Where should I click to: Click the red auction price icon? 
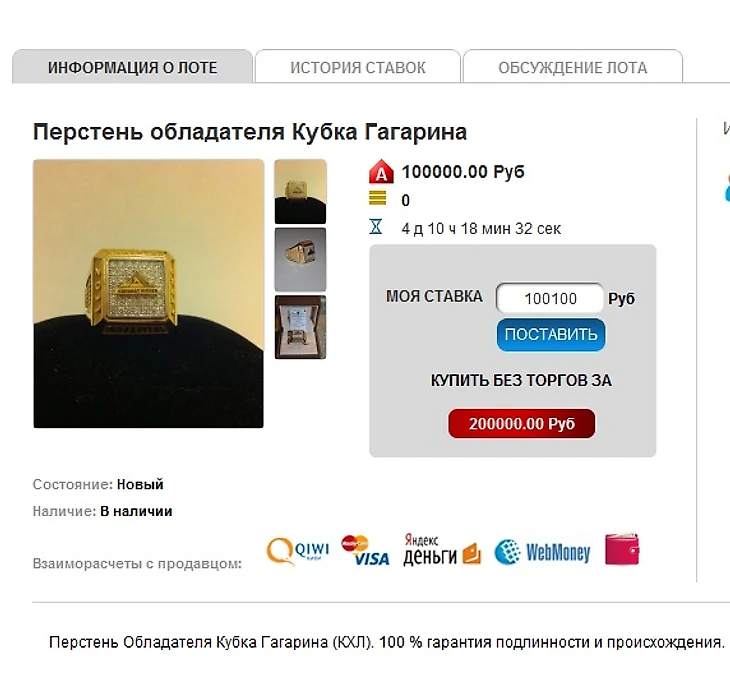pos(381,171)
